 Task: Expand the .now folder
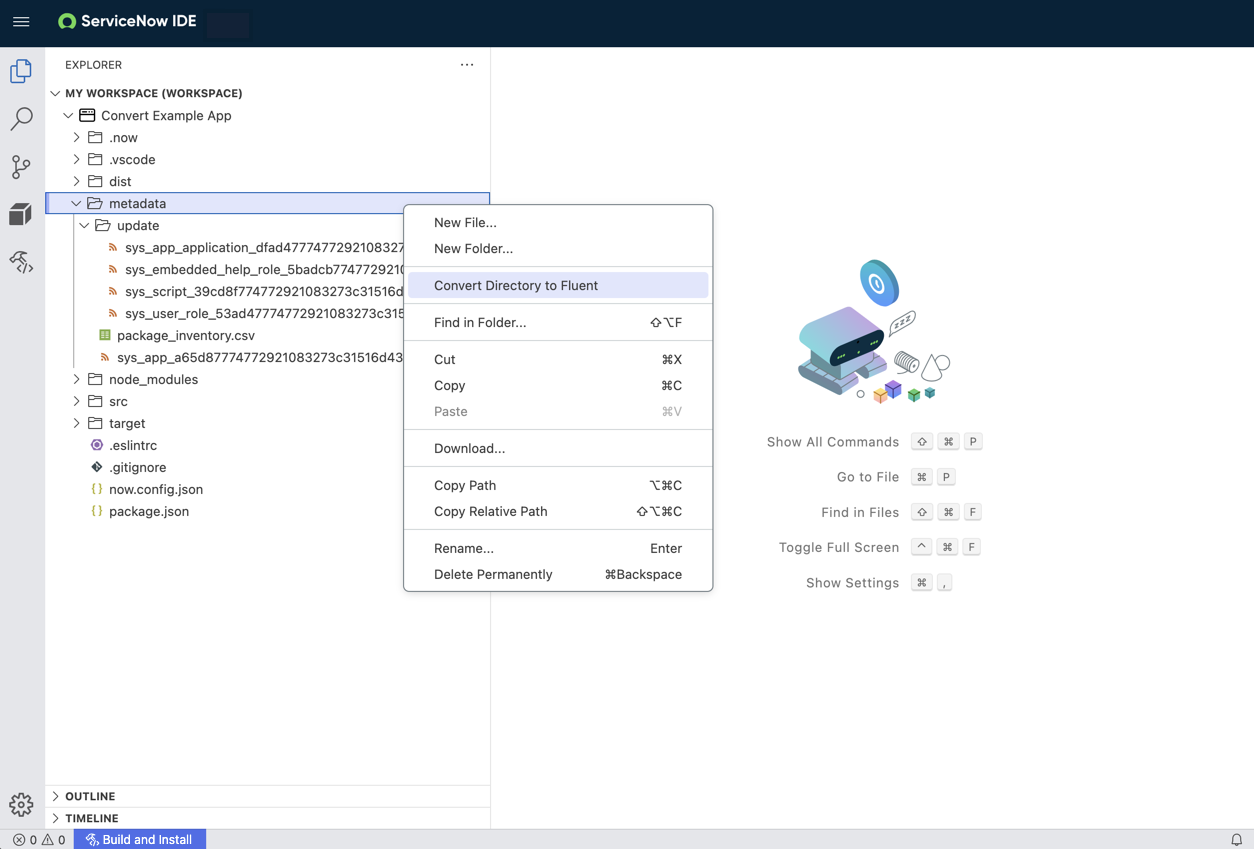tap(77, 137)
